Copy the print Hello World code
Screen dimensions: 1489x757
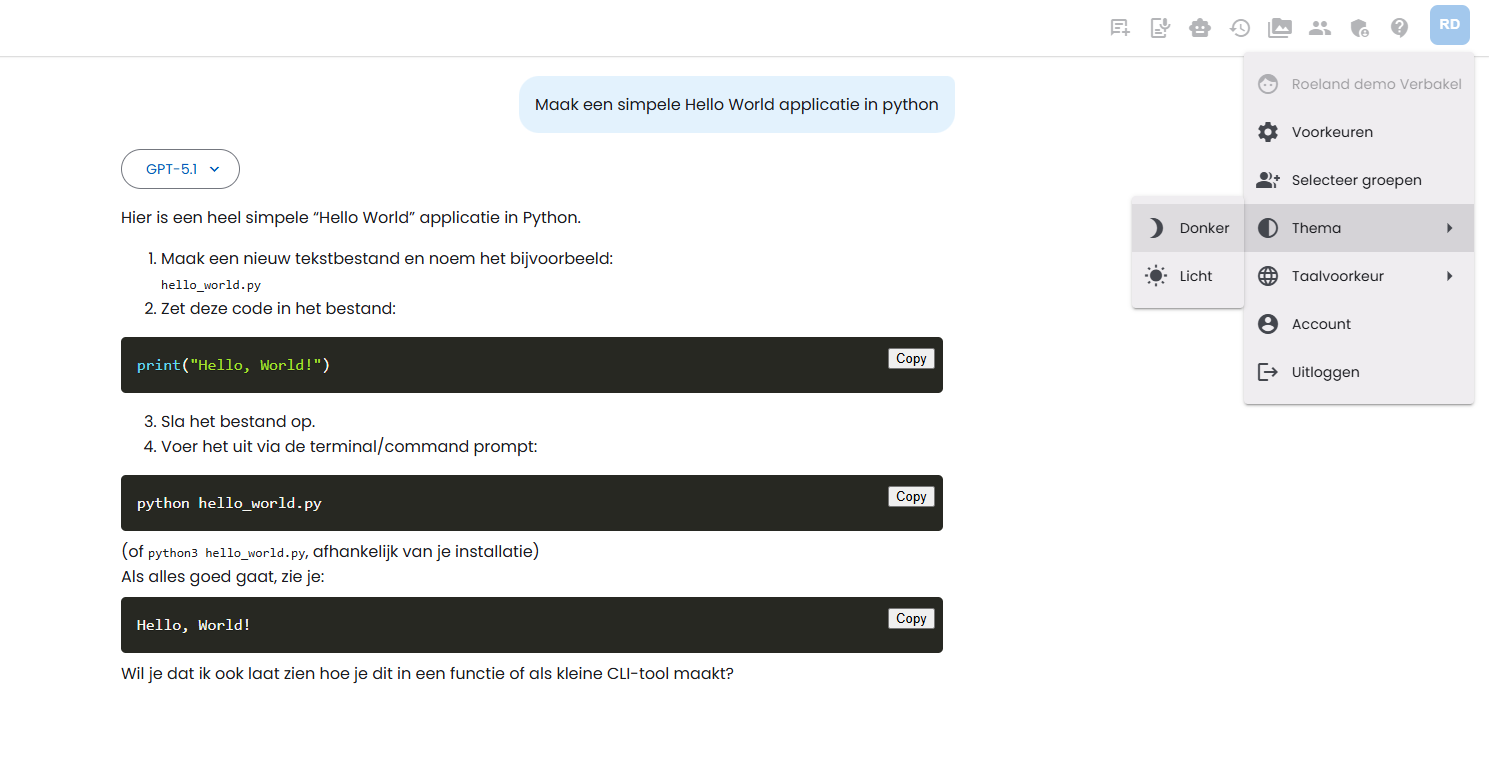click(x=911, y=359)
